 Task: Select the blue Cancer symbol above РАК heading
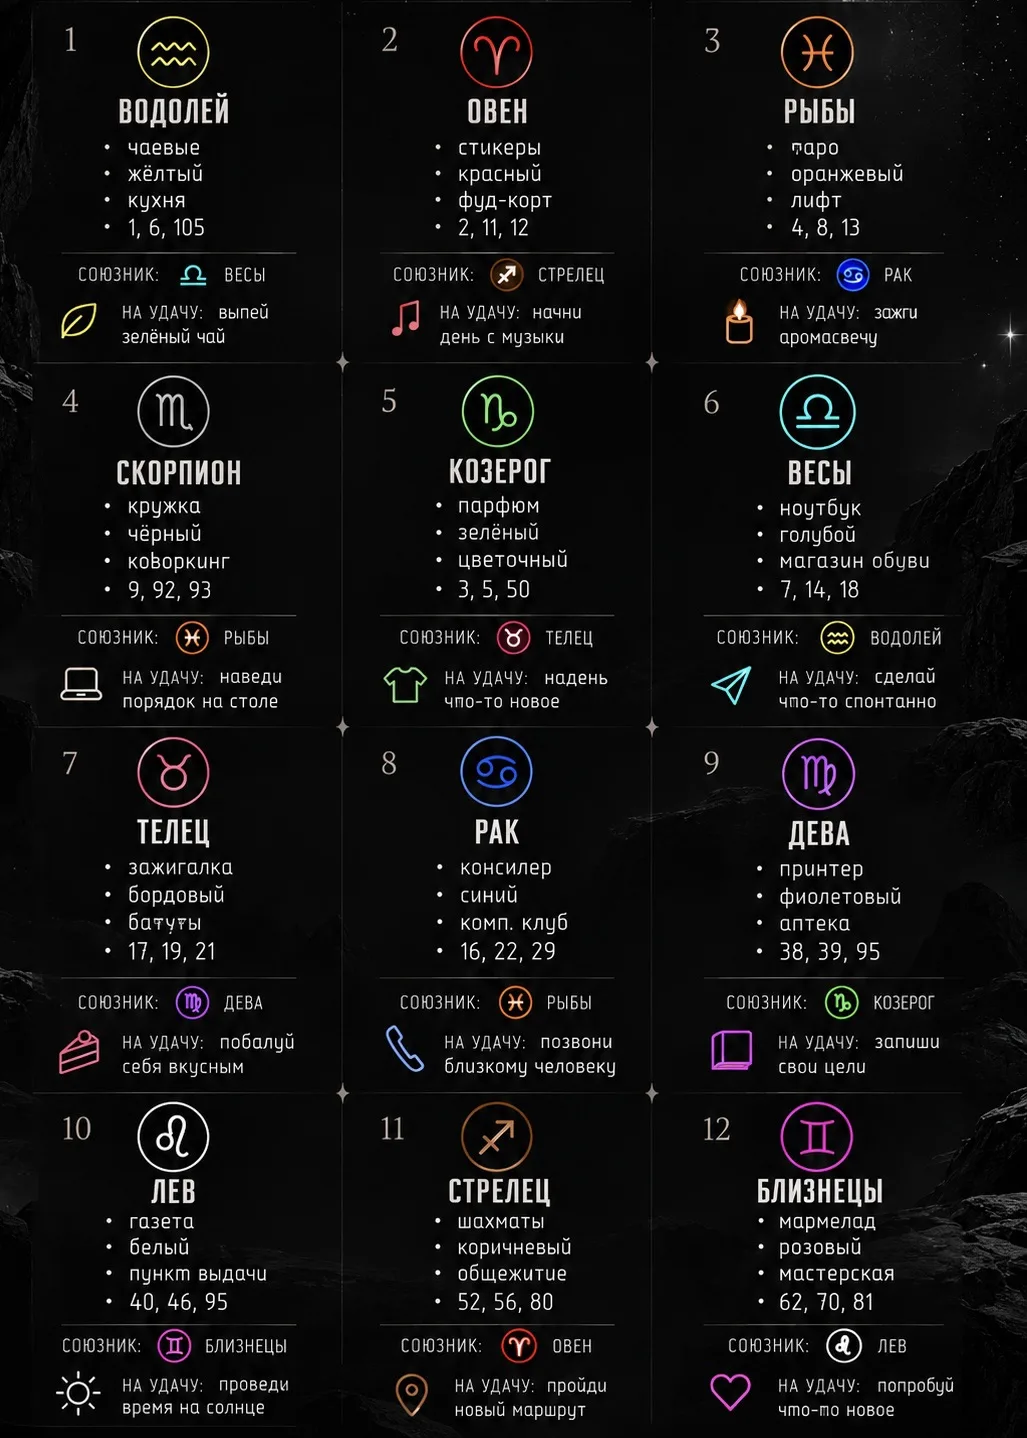point(496,772)
